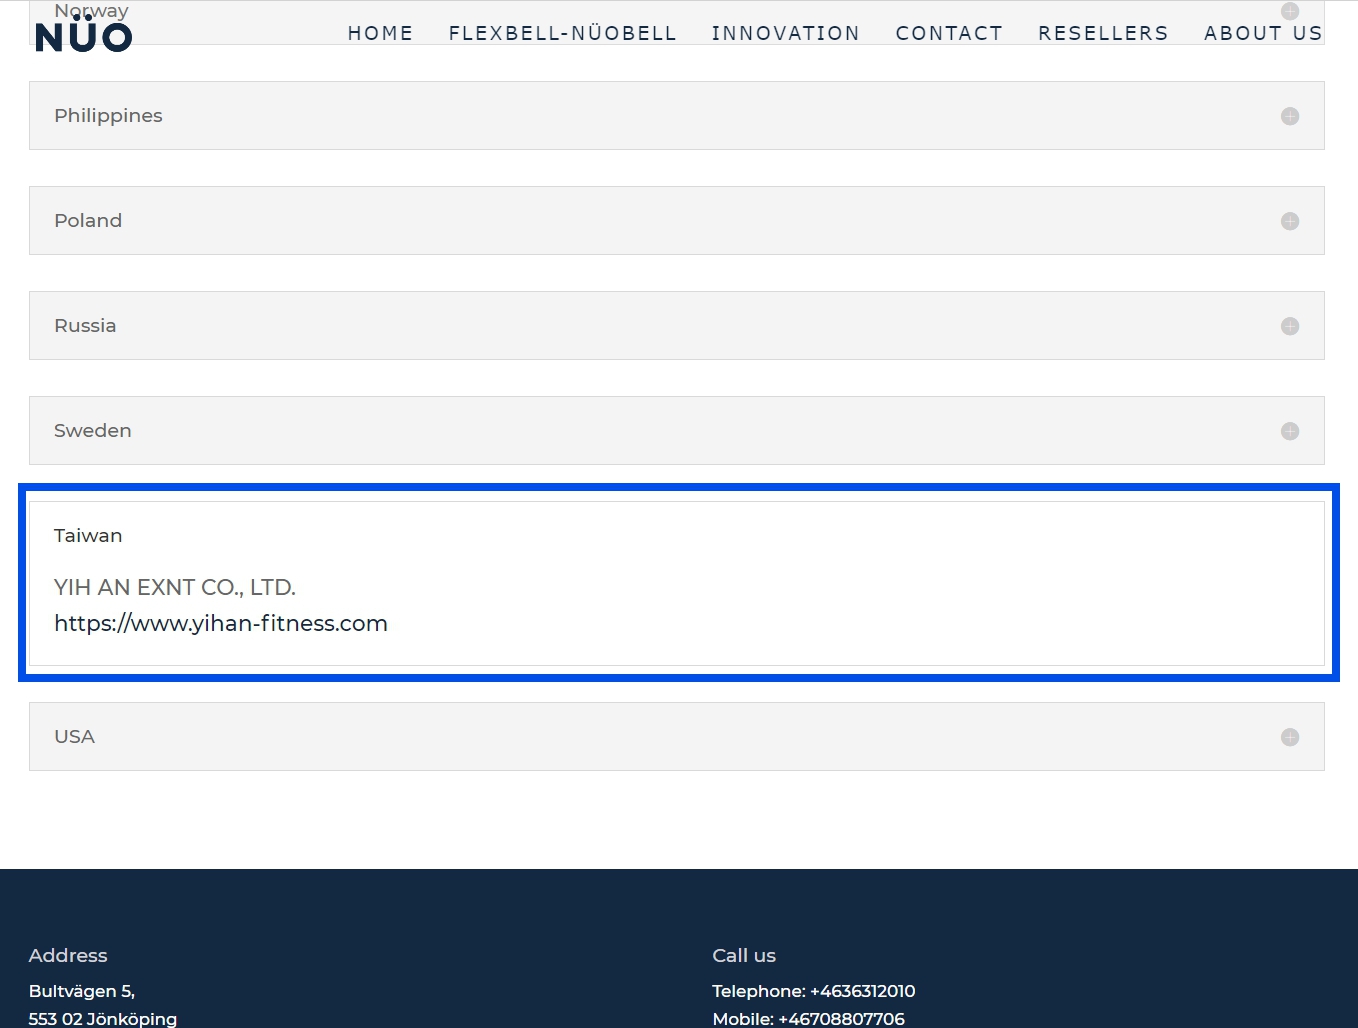This screenshot has height=1028, width=1358.
Task: Click the Address heading in the footer
Action: tap(68, 955)
